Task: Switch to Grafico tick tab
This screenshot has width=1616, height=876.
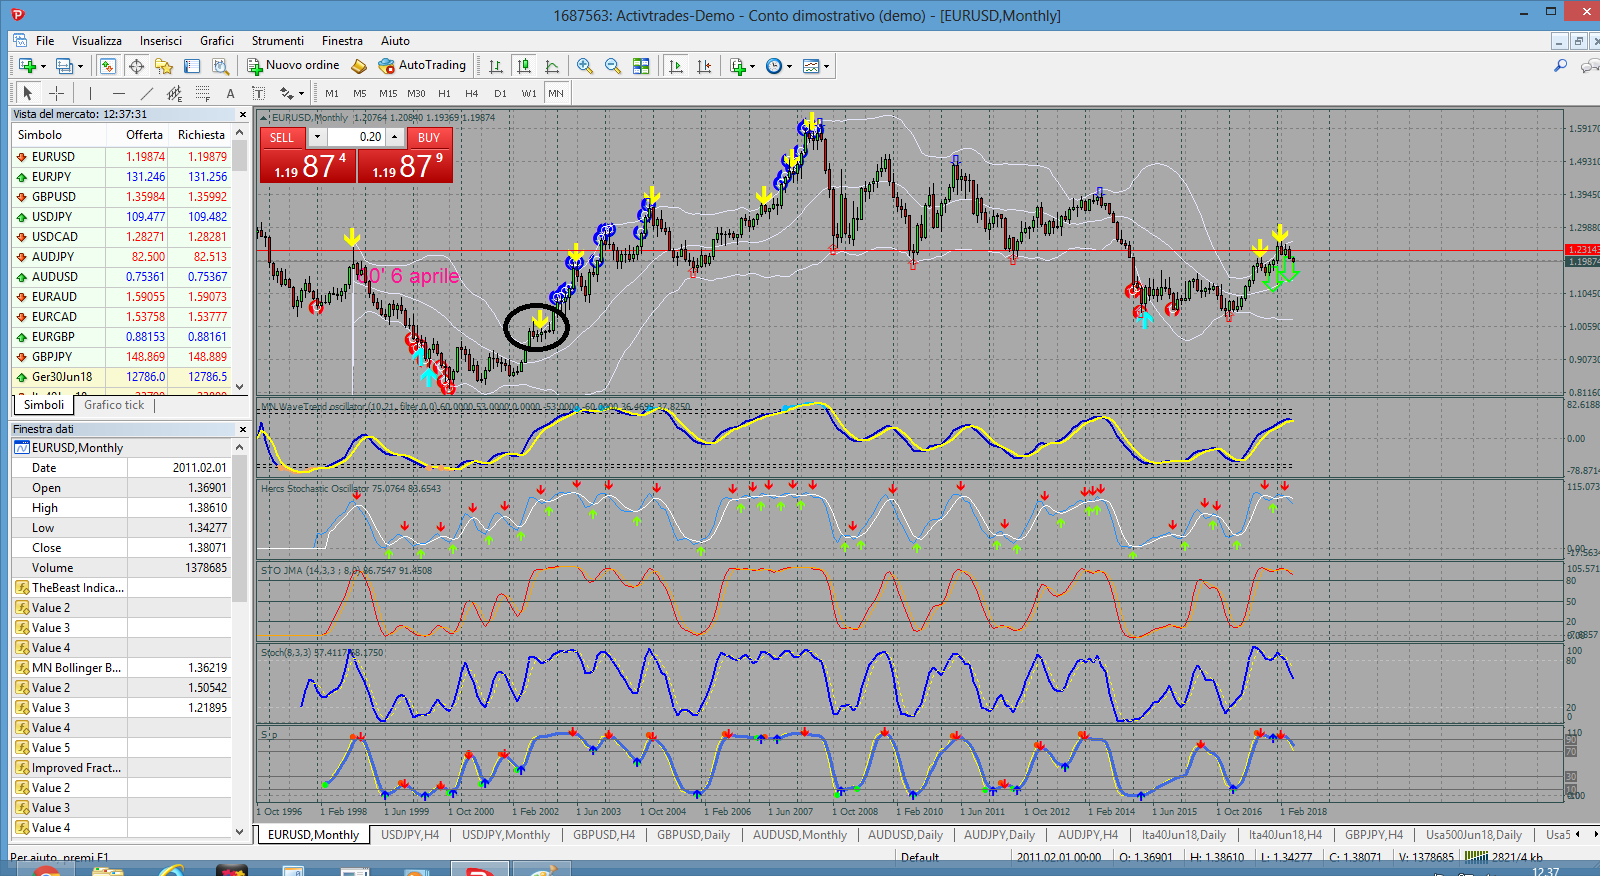Action: point(114,405)
